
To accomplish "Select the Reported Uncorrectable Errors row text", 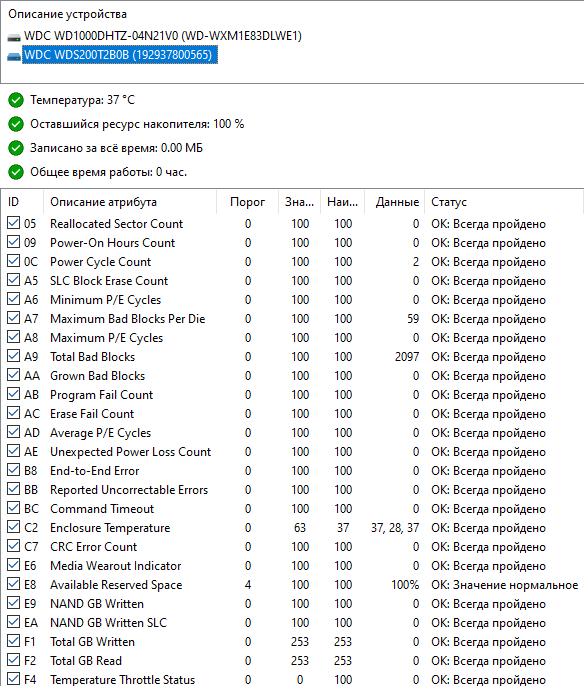I will (x=129, y=490).
